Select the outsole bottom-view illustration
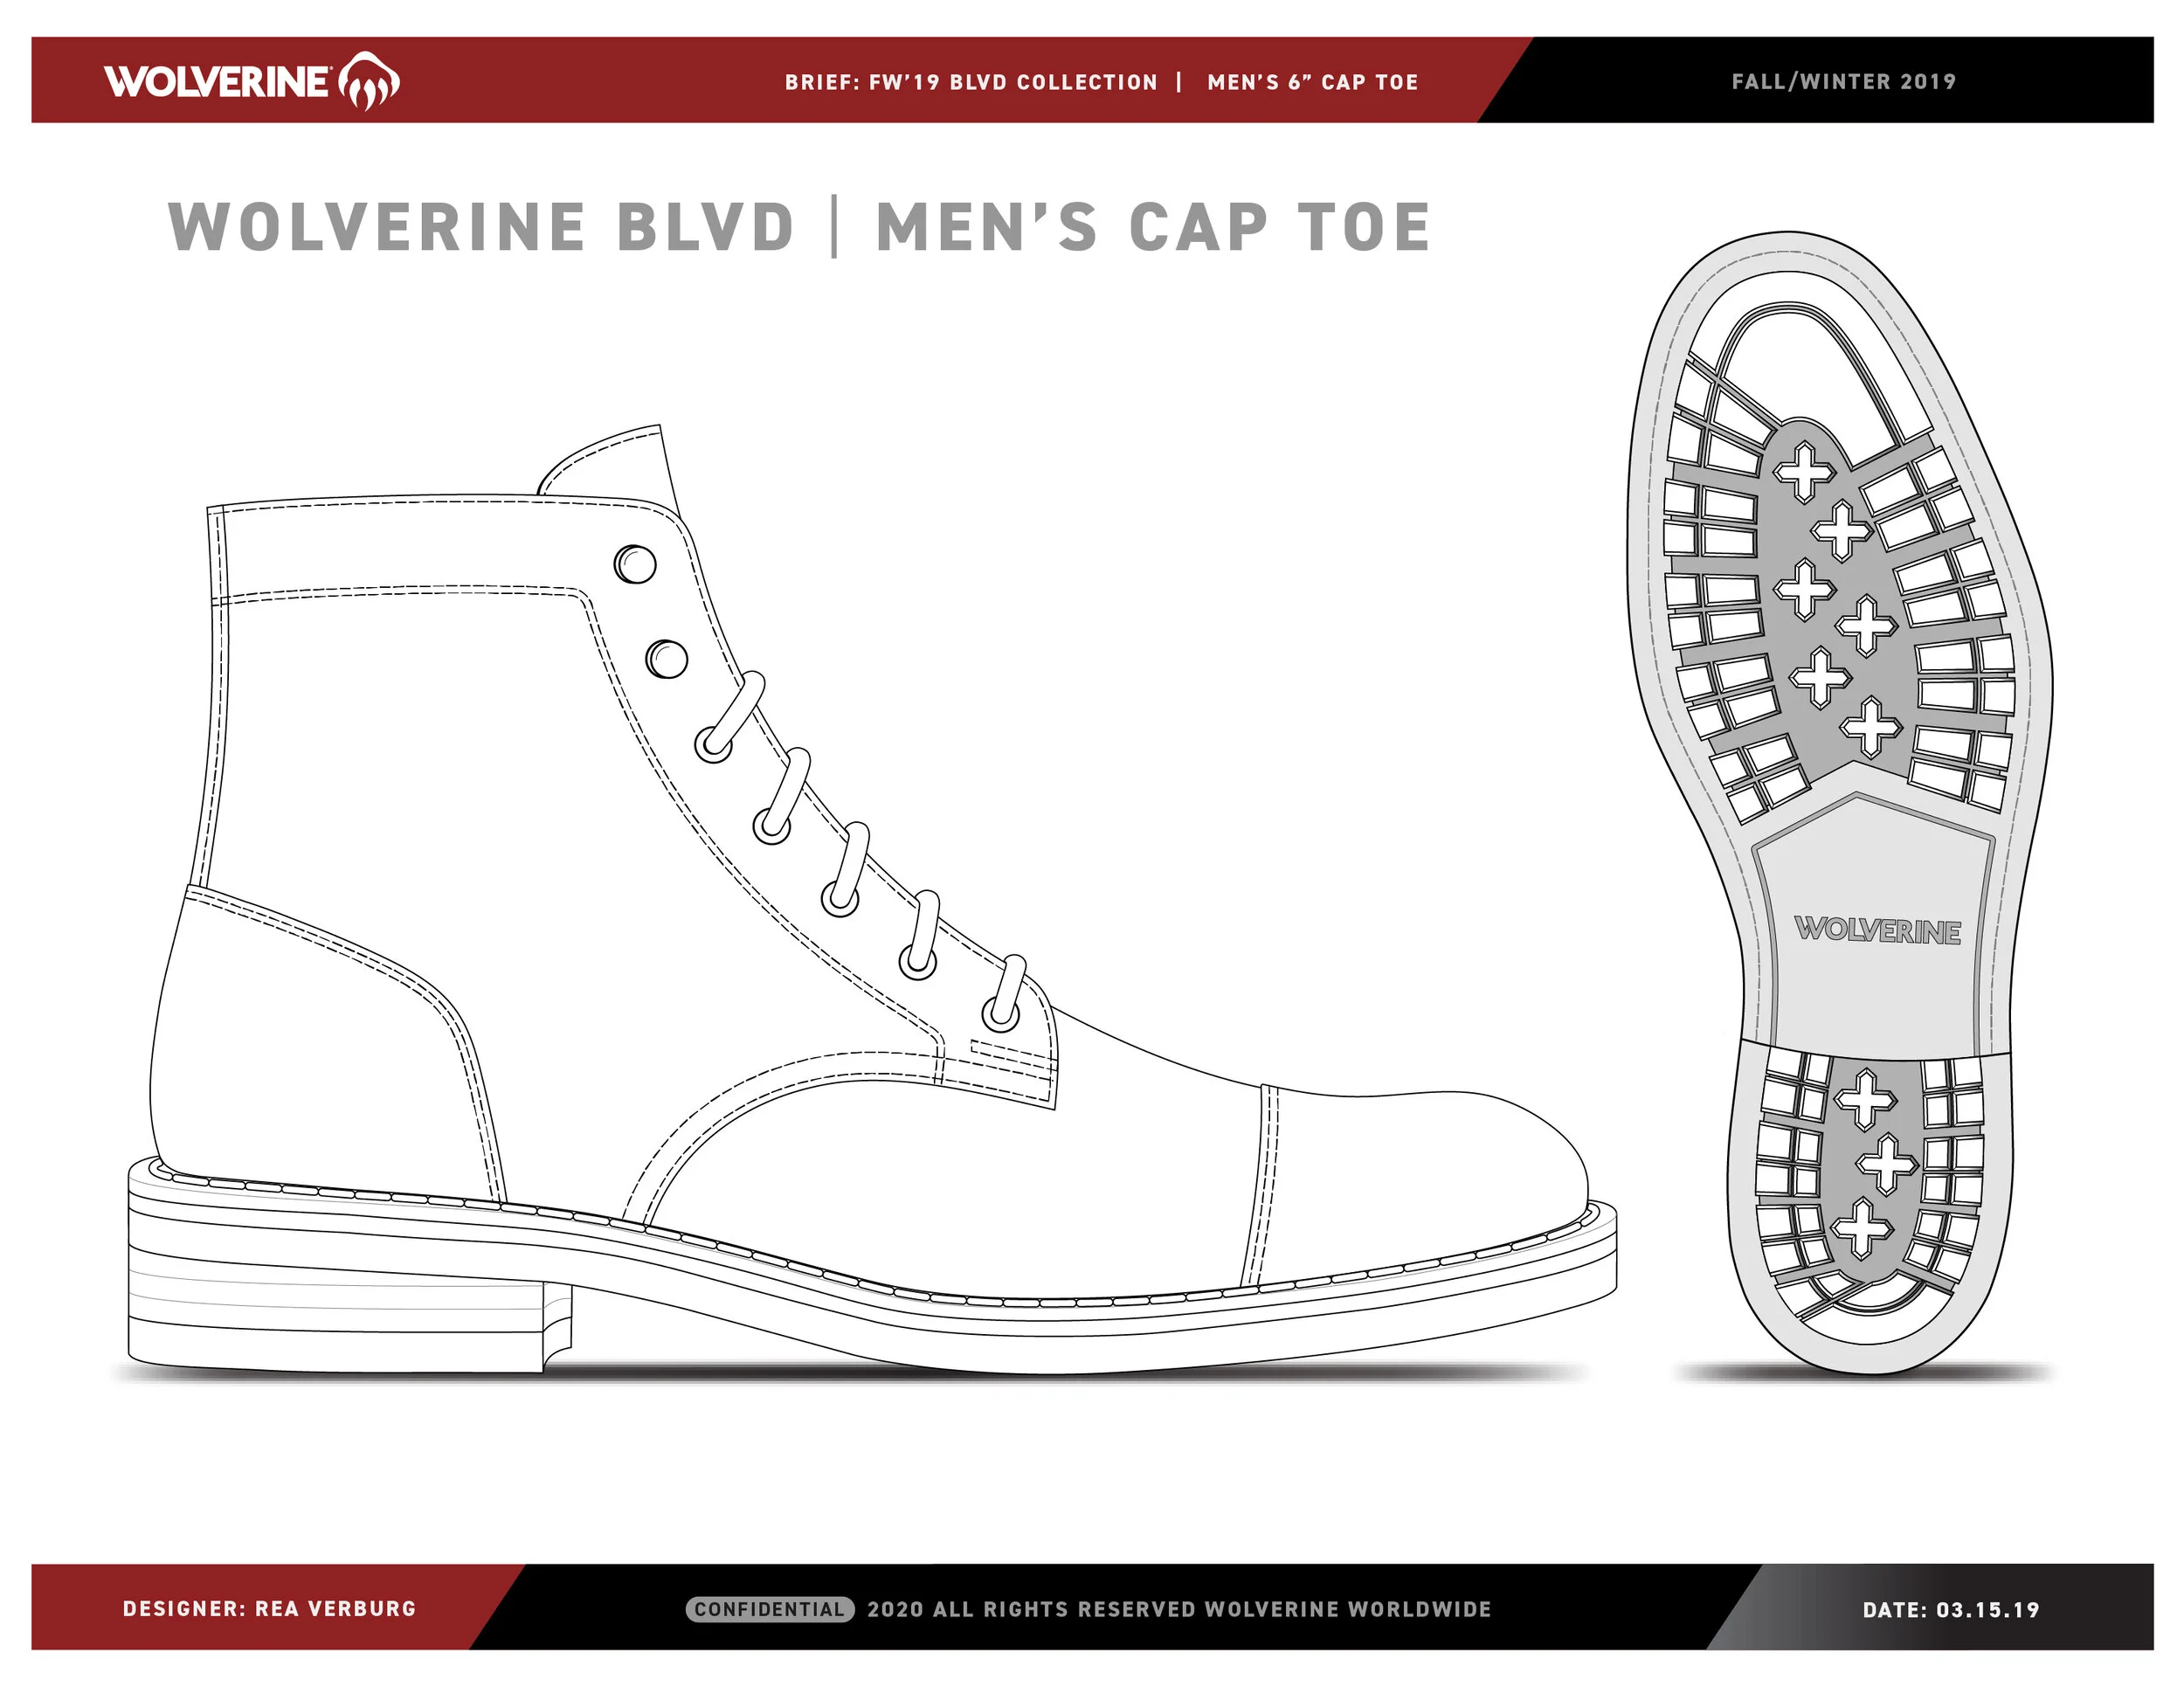The width and height of the screenshot is (2184, 1687). 1841,803
